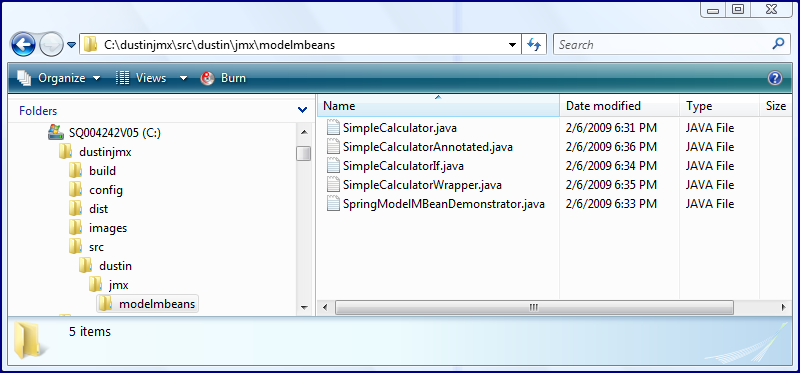800x373 pixels.
Task: Select the images folder in tree
Action: point(108,228)
